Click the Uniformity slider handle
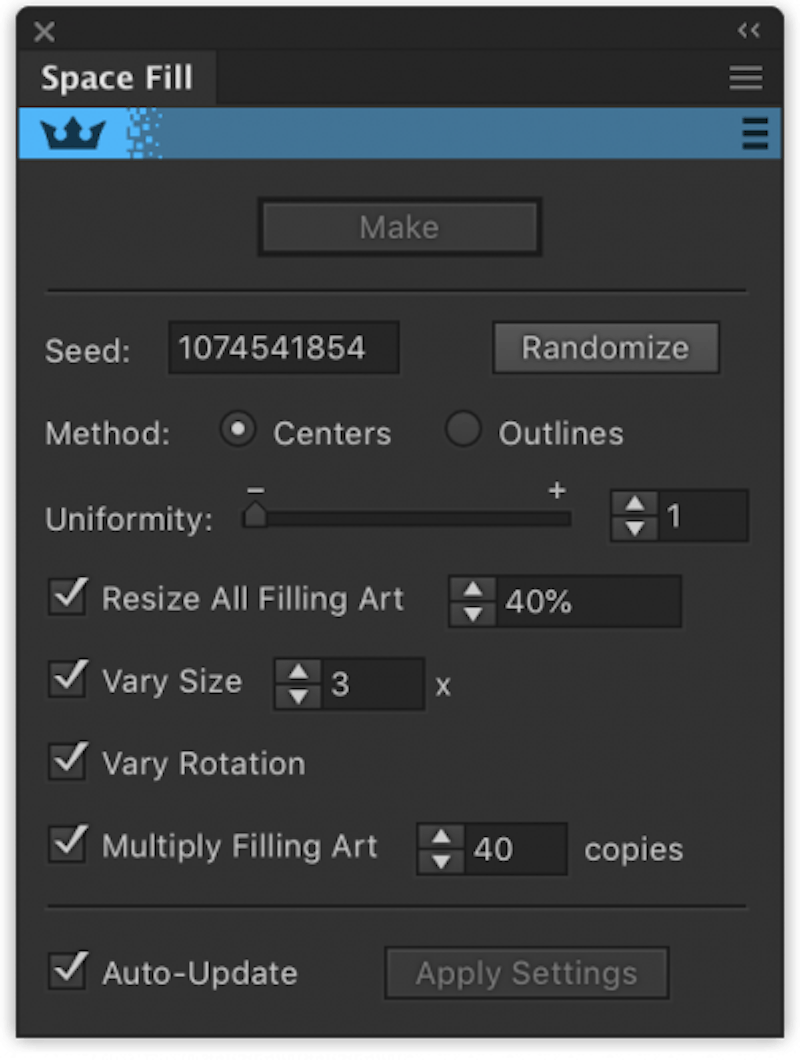 255,515
